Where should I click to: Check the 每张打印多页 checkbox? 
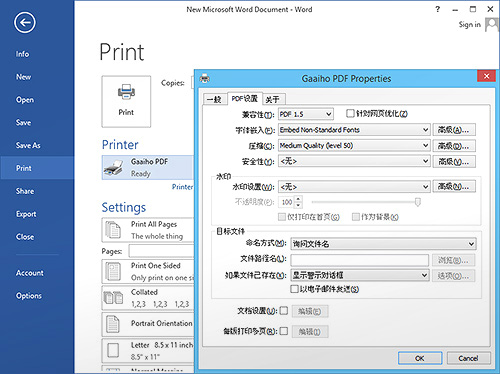click(284, 331)
